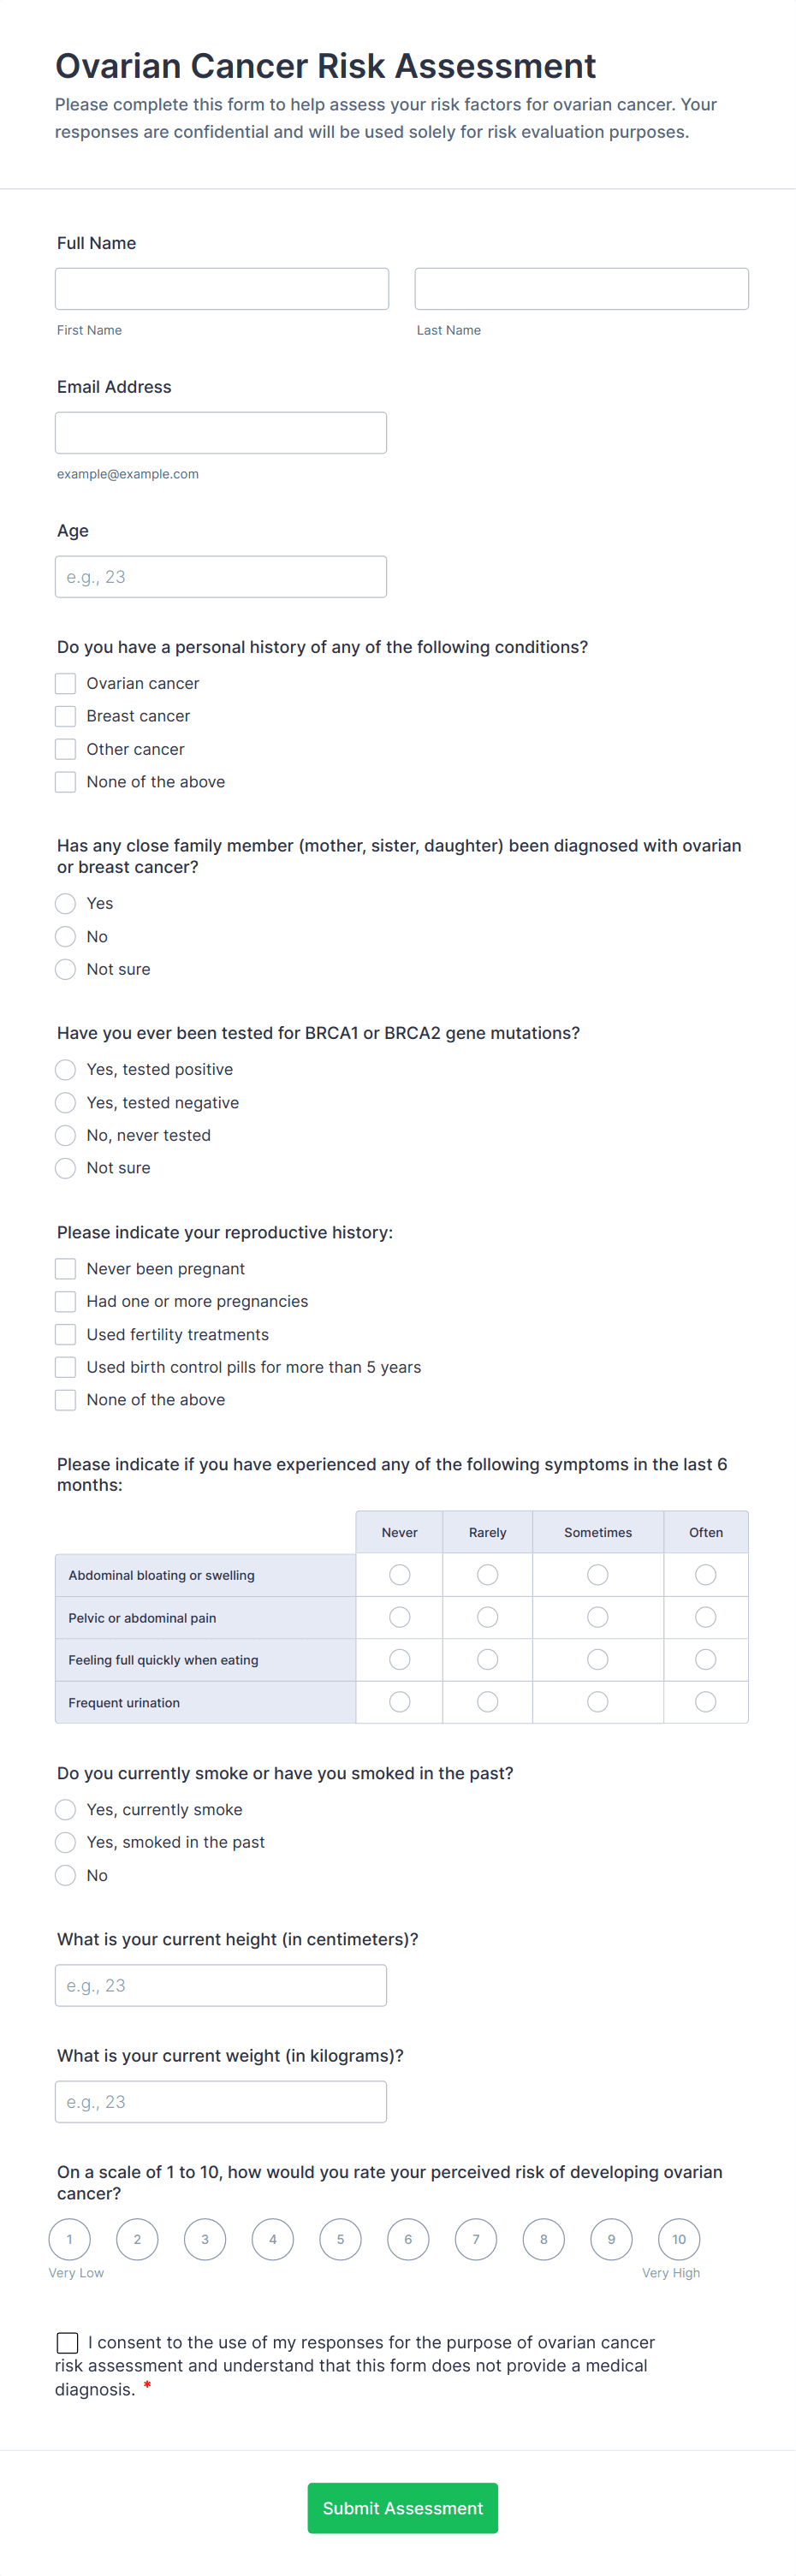This screenshot has height=2576, width=796.
Task: Mark "Often" for abdominal bloating or swelling
Action: 705,1574
